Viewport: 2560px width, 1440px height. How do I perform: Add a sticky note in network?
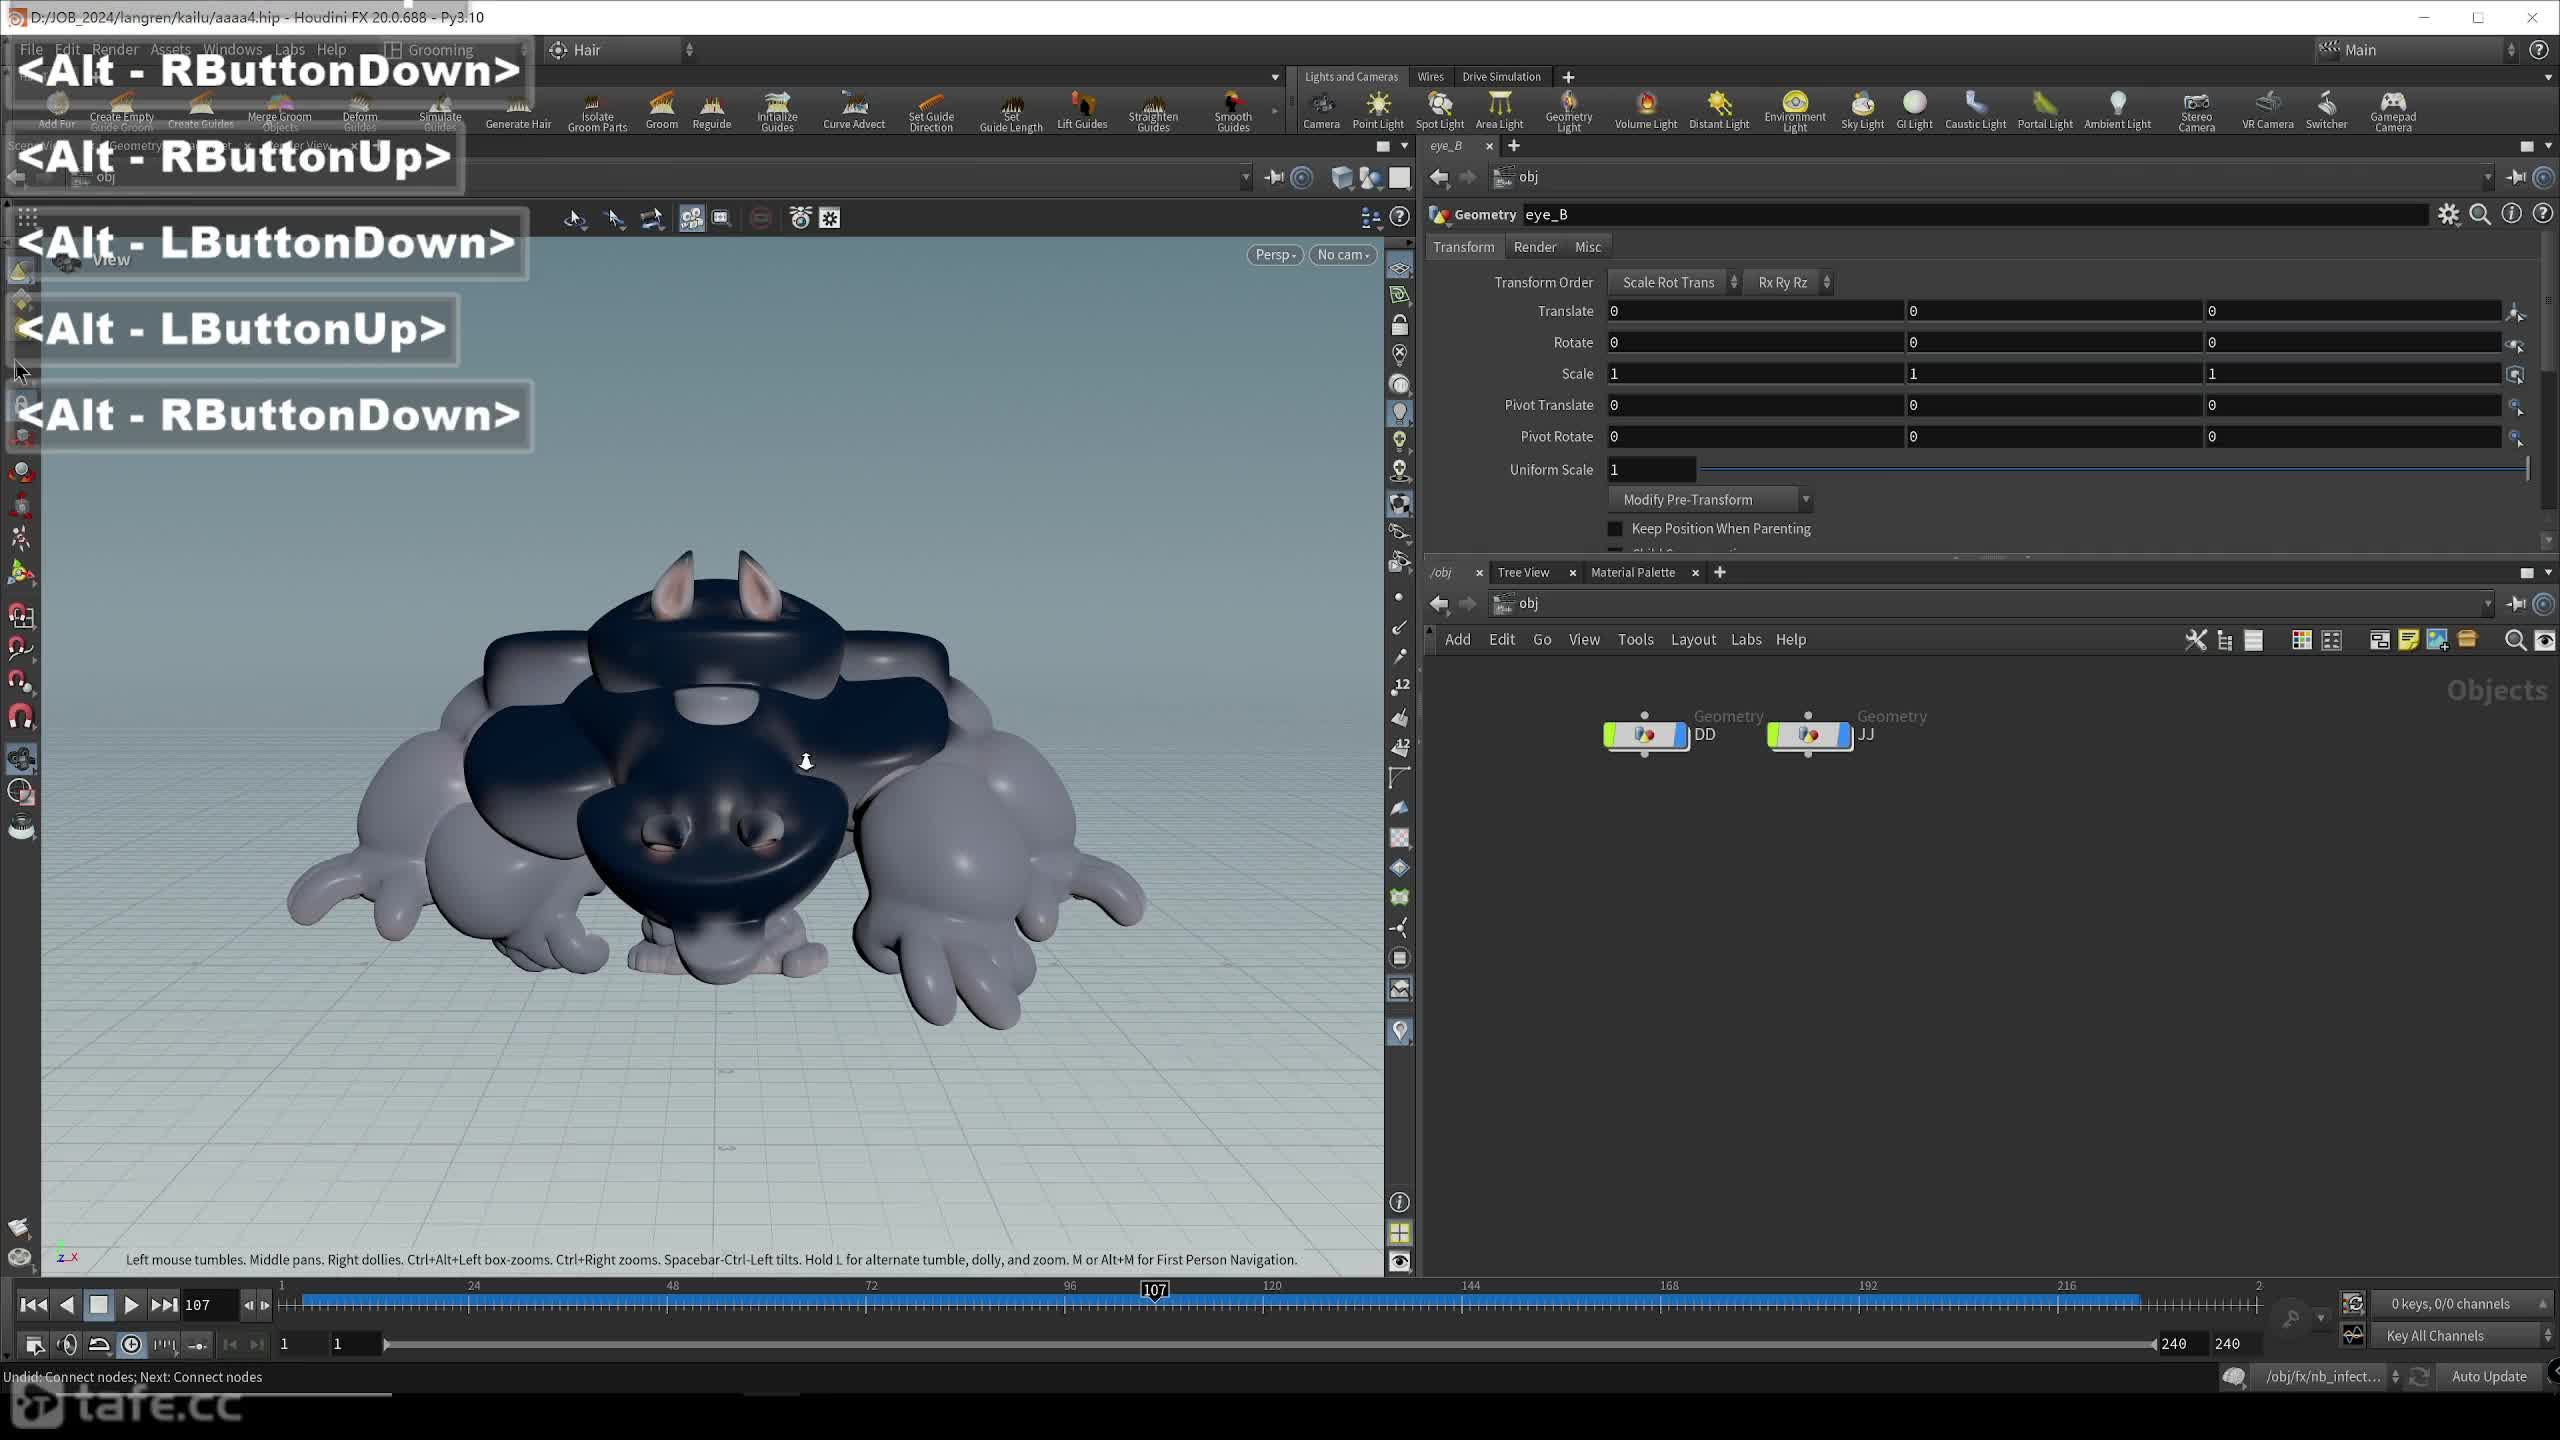coord(2408,640)
